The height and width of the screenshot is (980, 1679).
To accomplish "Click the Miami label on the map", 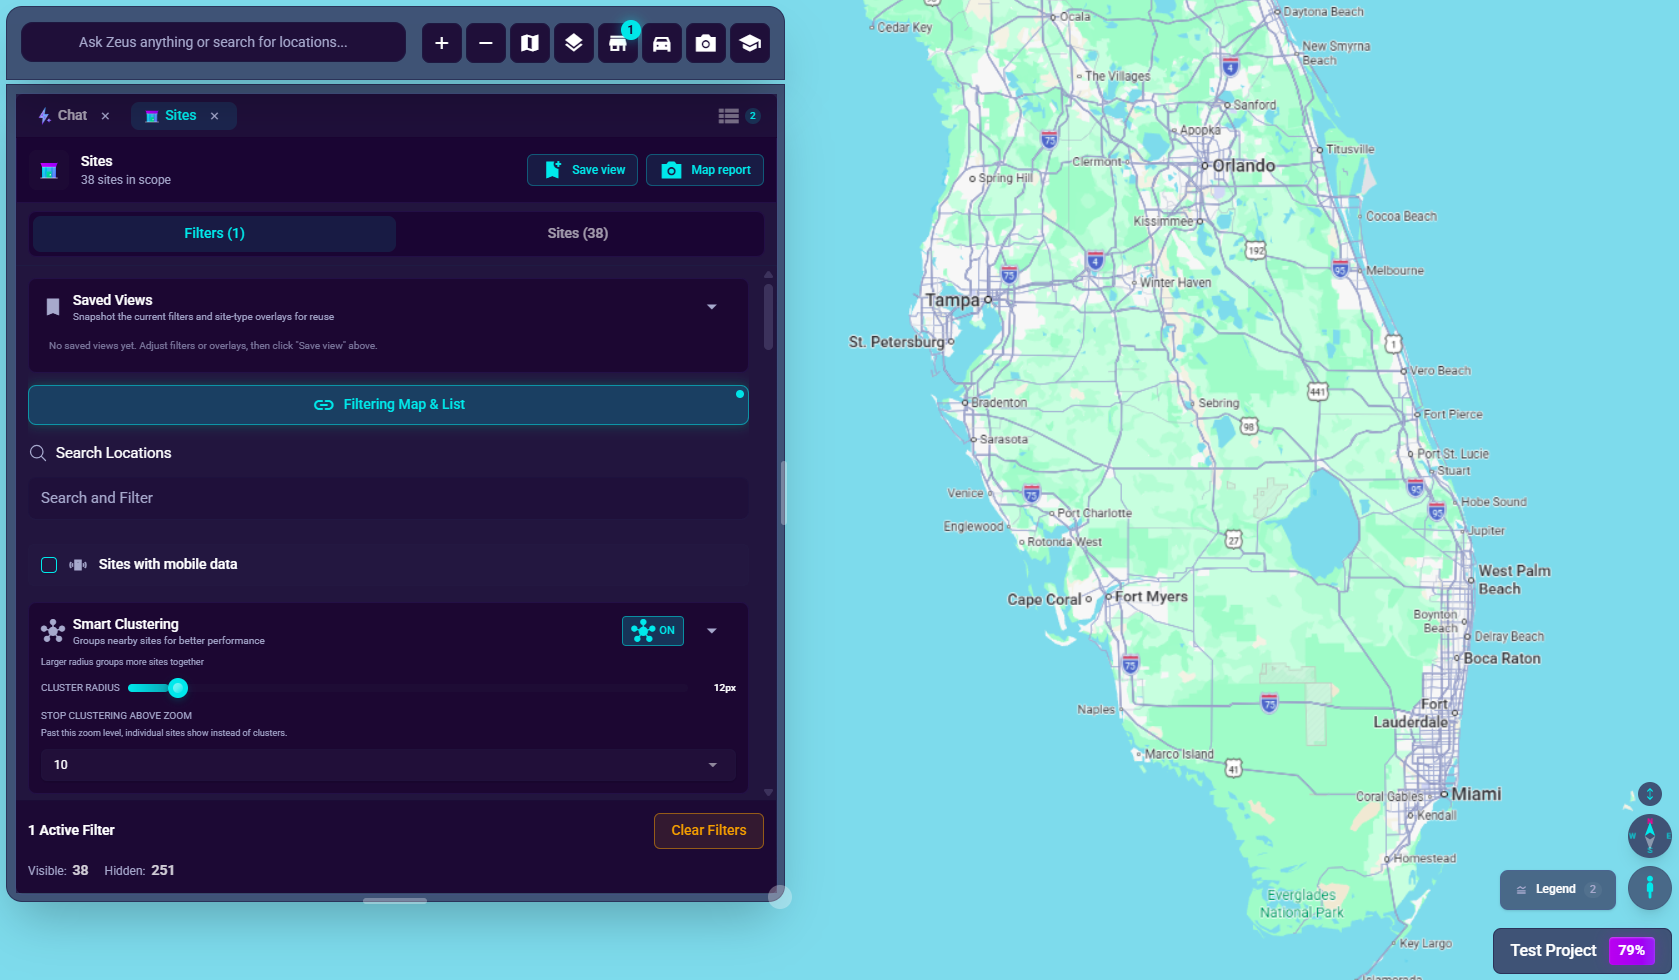I will 1476,794.
